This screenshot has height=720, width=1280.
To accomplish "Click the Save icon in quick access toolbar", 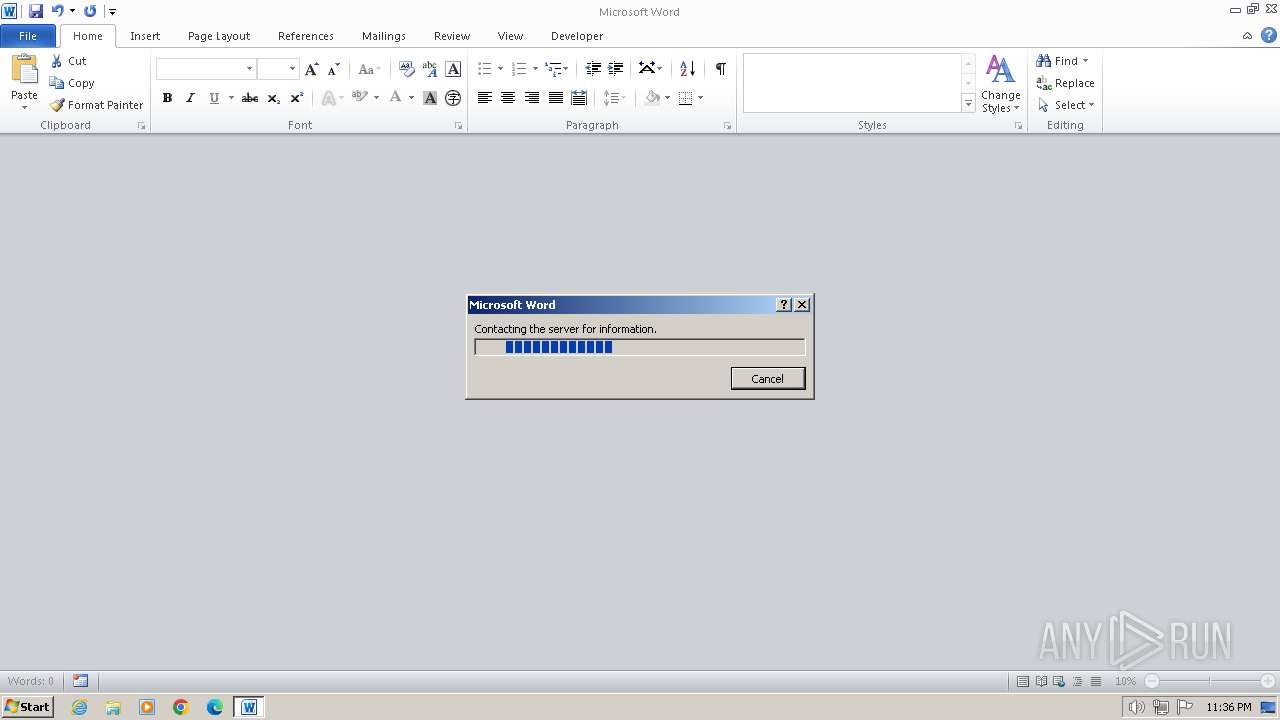I will (x=36, y=11).
